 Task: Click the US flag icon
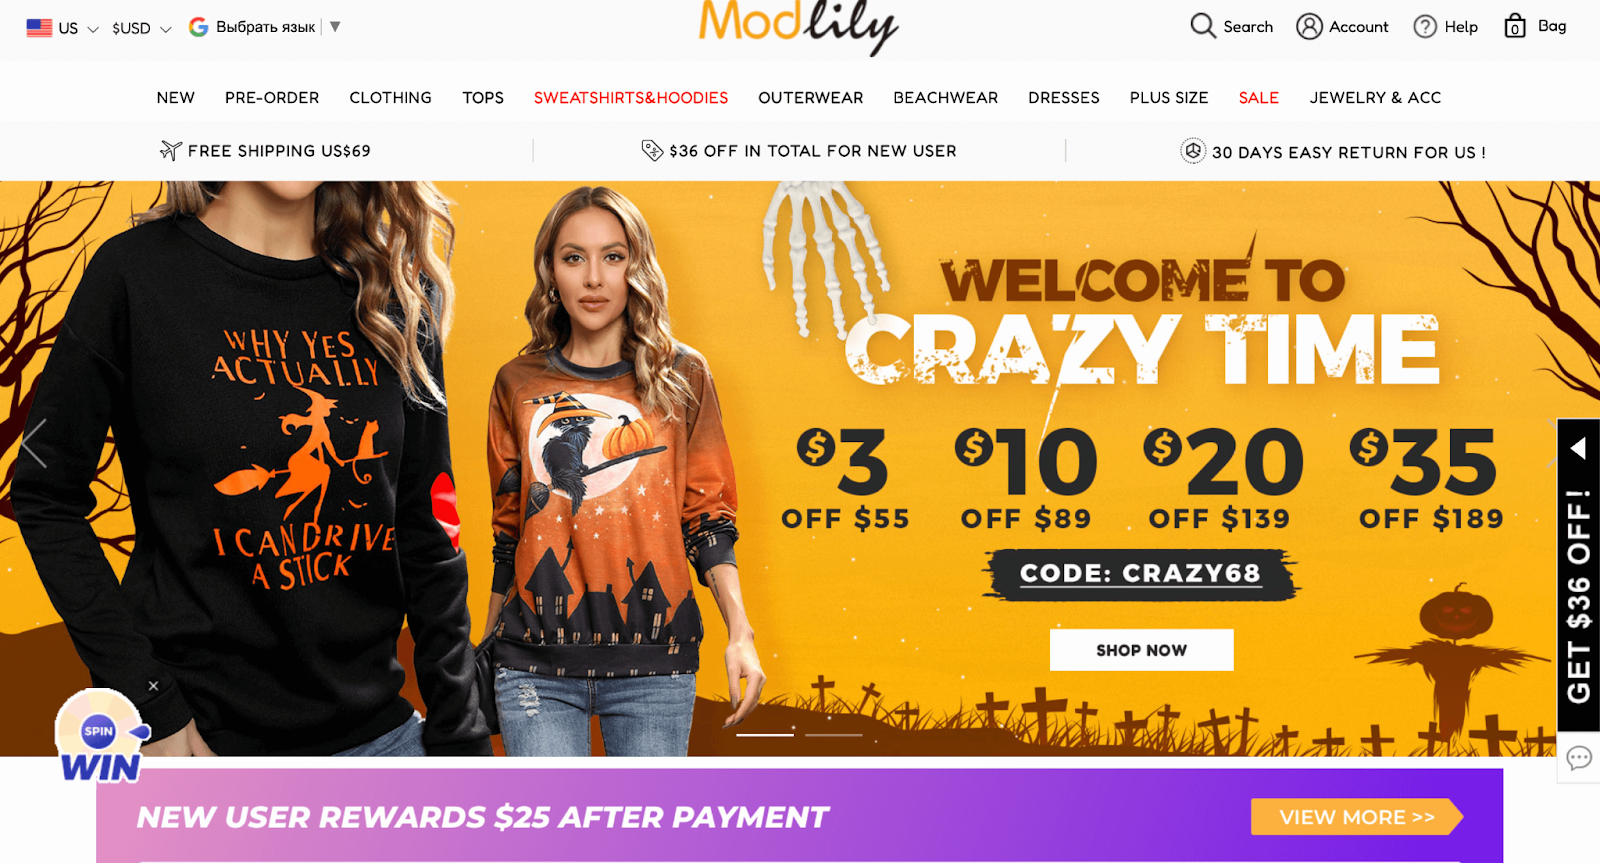[39, 28]
